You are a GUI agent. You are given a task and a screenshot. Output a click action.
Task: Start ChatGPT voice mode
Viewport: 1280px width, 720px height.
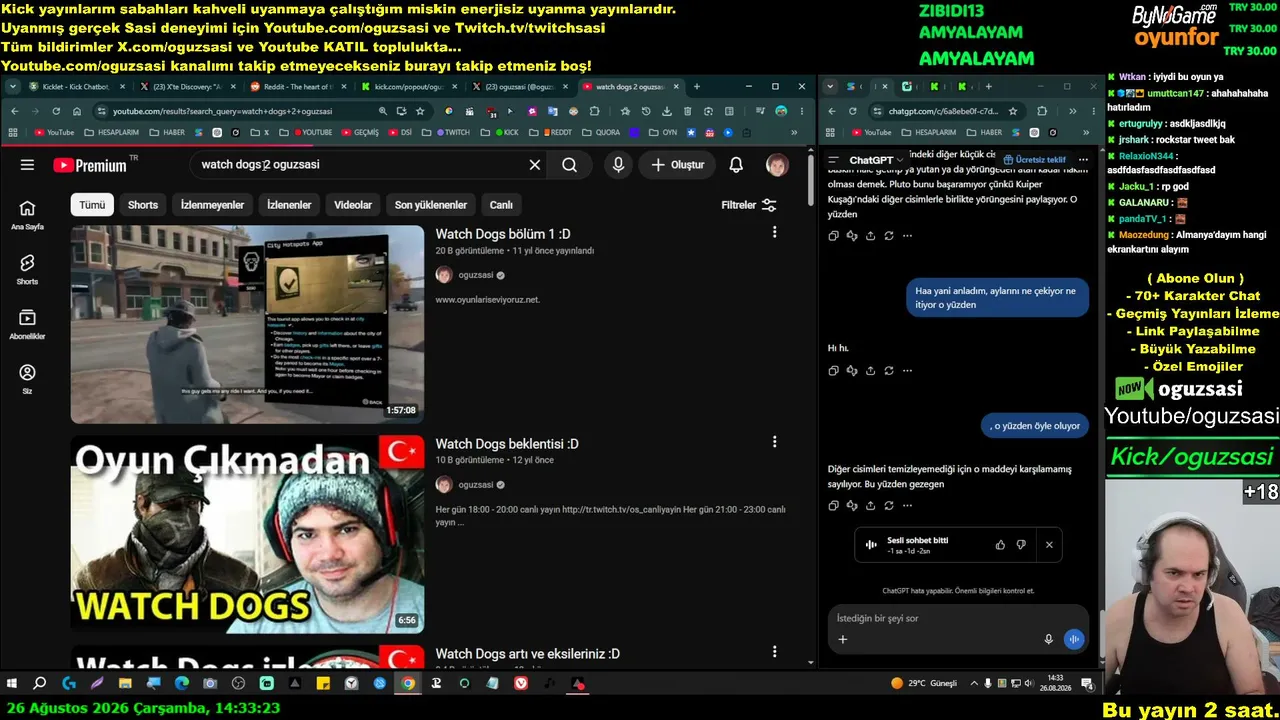point(1074,639)
